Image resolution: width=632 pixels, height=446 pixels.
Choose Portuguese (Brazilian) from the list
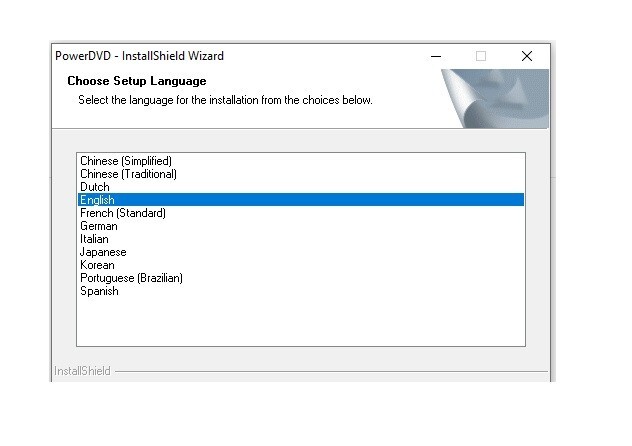click(x=301, y=278)
